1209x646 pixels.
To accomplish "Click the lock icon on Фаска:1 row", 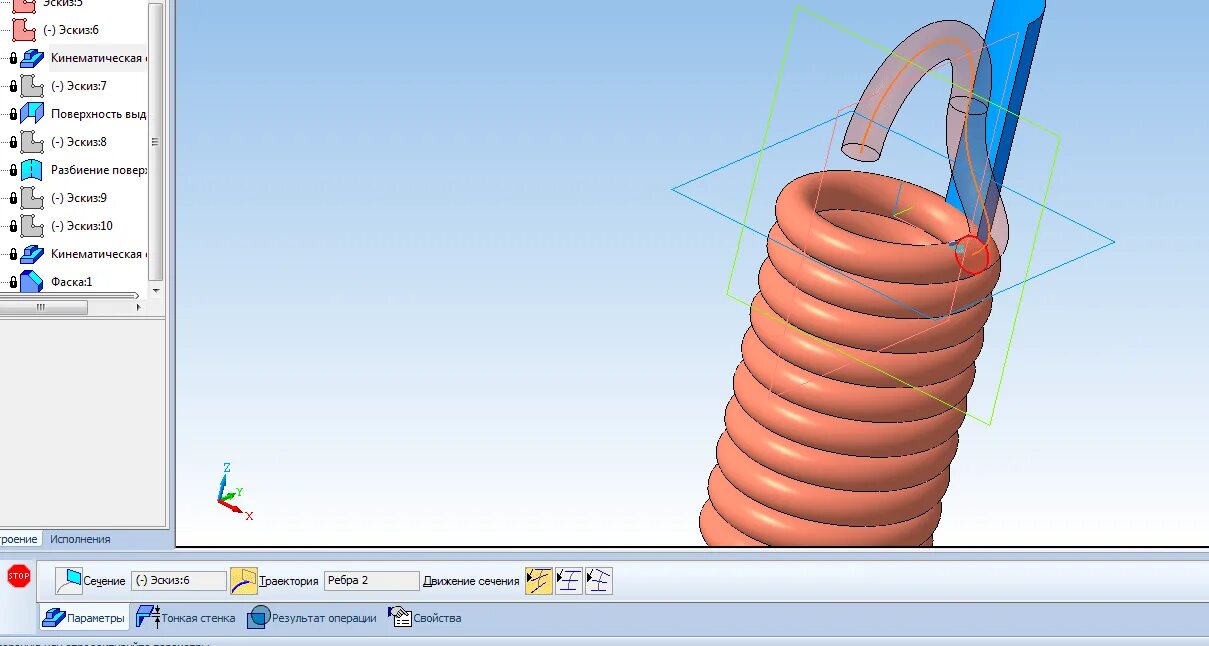I will [13, 282].
